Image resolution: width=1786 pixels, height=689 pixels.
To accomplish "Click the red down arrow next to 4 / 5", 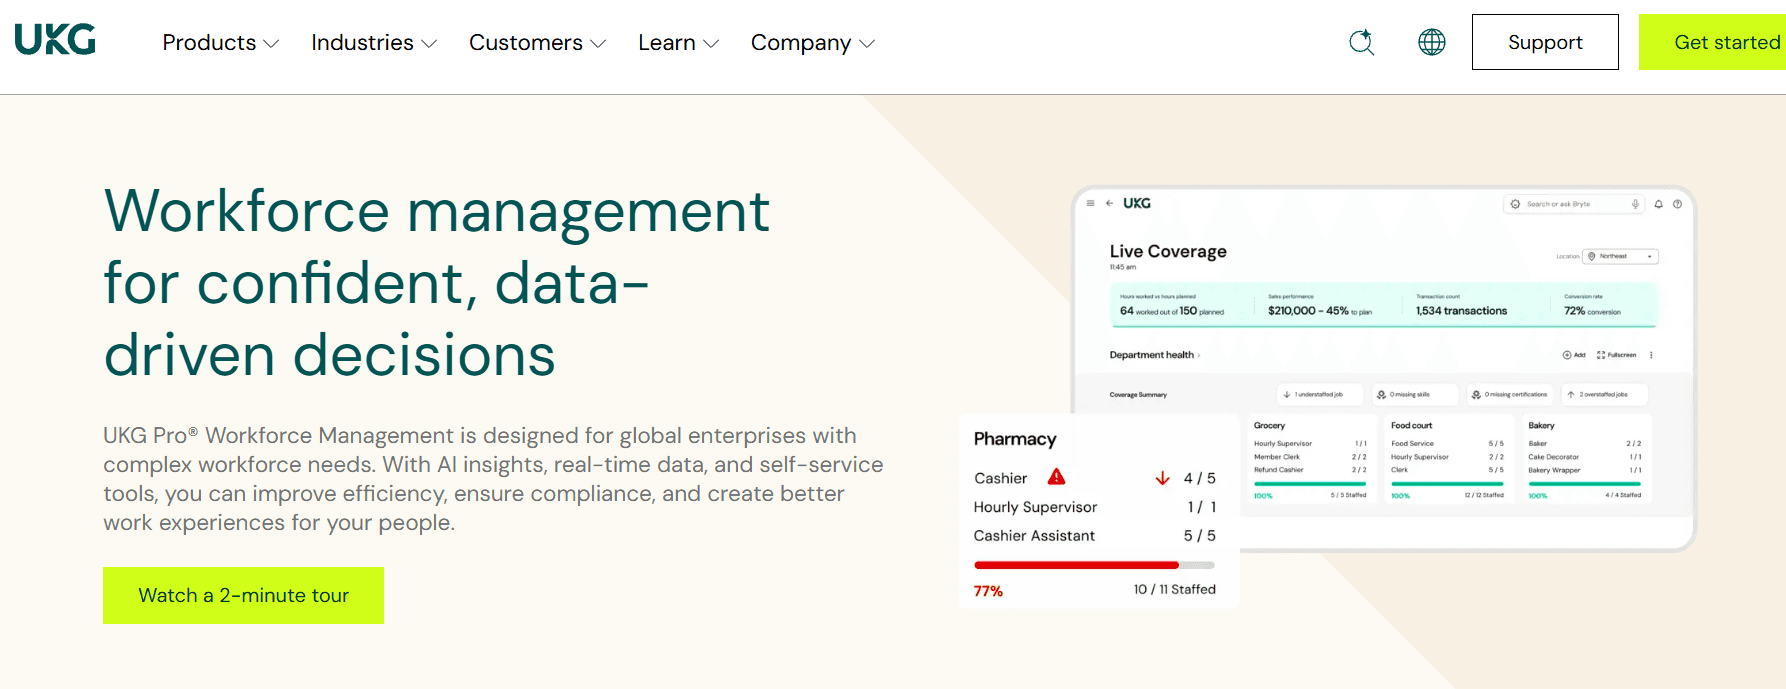I will (1162, 478).
